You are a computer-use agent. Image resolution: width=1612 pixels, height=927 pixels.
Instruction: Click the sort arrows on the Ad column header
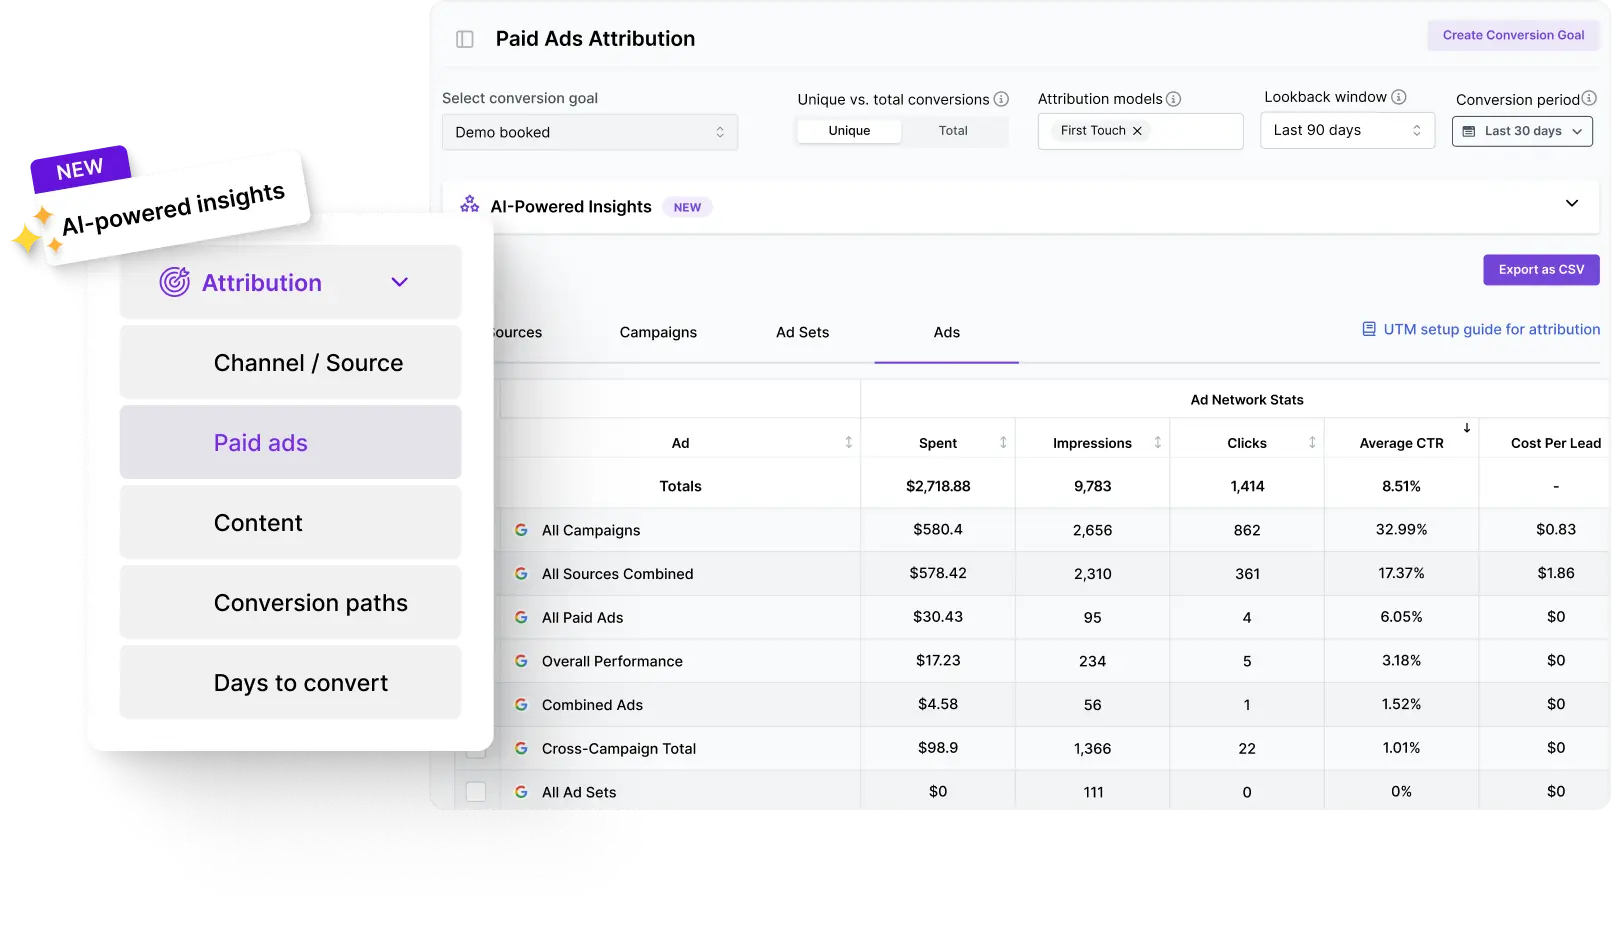848,441
